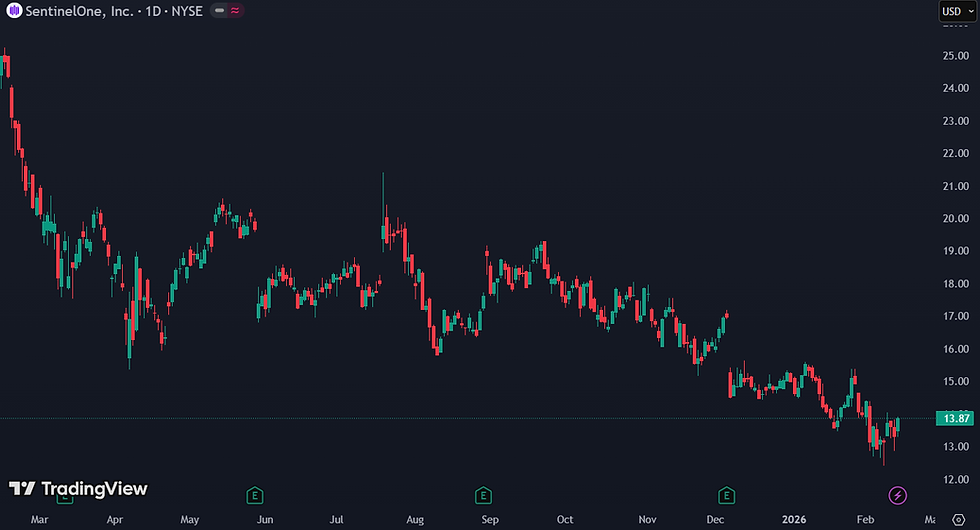This screenshot has height=530, width=980.
Task: Click the 17.00 price axis label
Action: 956,316
